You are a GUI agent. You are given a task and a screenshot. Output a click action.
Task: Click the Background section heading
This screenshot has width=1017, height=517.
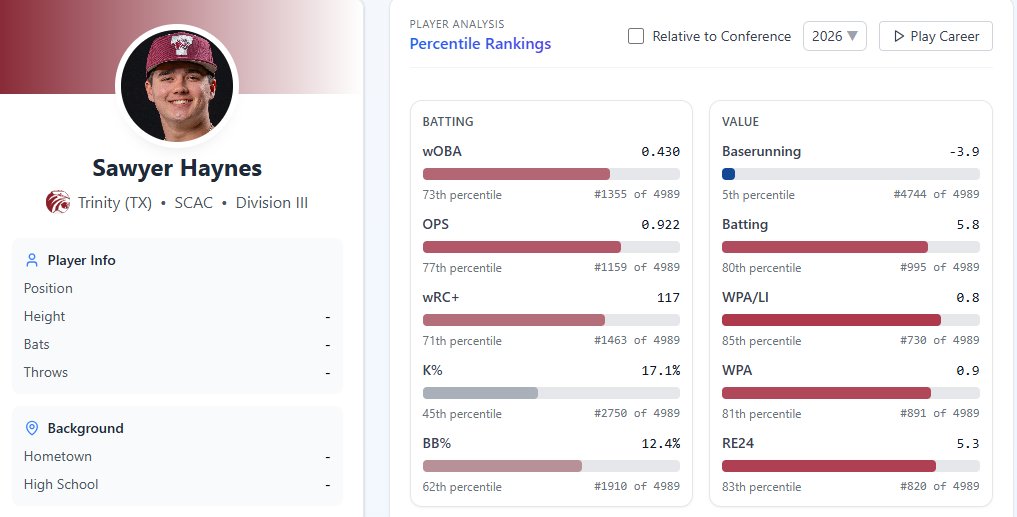click(86, 428)
